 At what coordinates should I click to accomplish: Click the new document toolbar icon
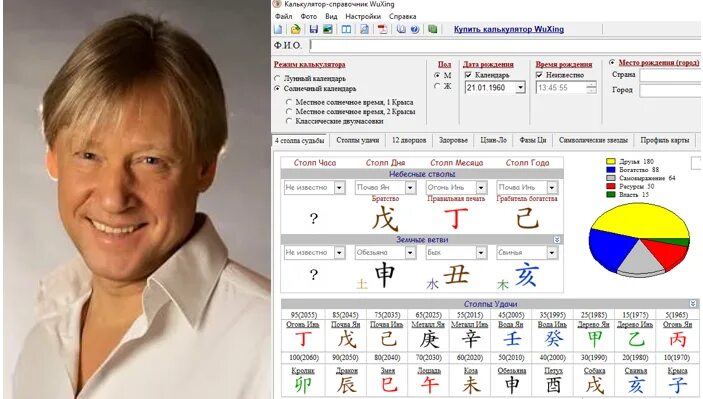coord(278,29)
